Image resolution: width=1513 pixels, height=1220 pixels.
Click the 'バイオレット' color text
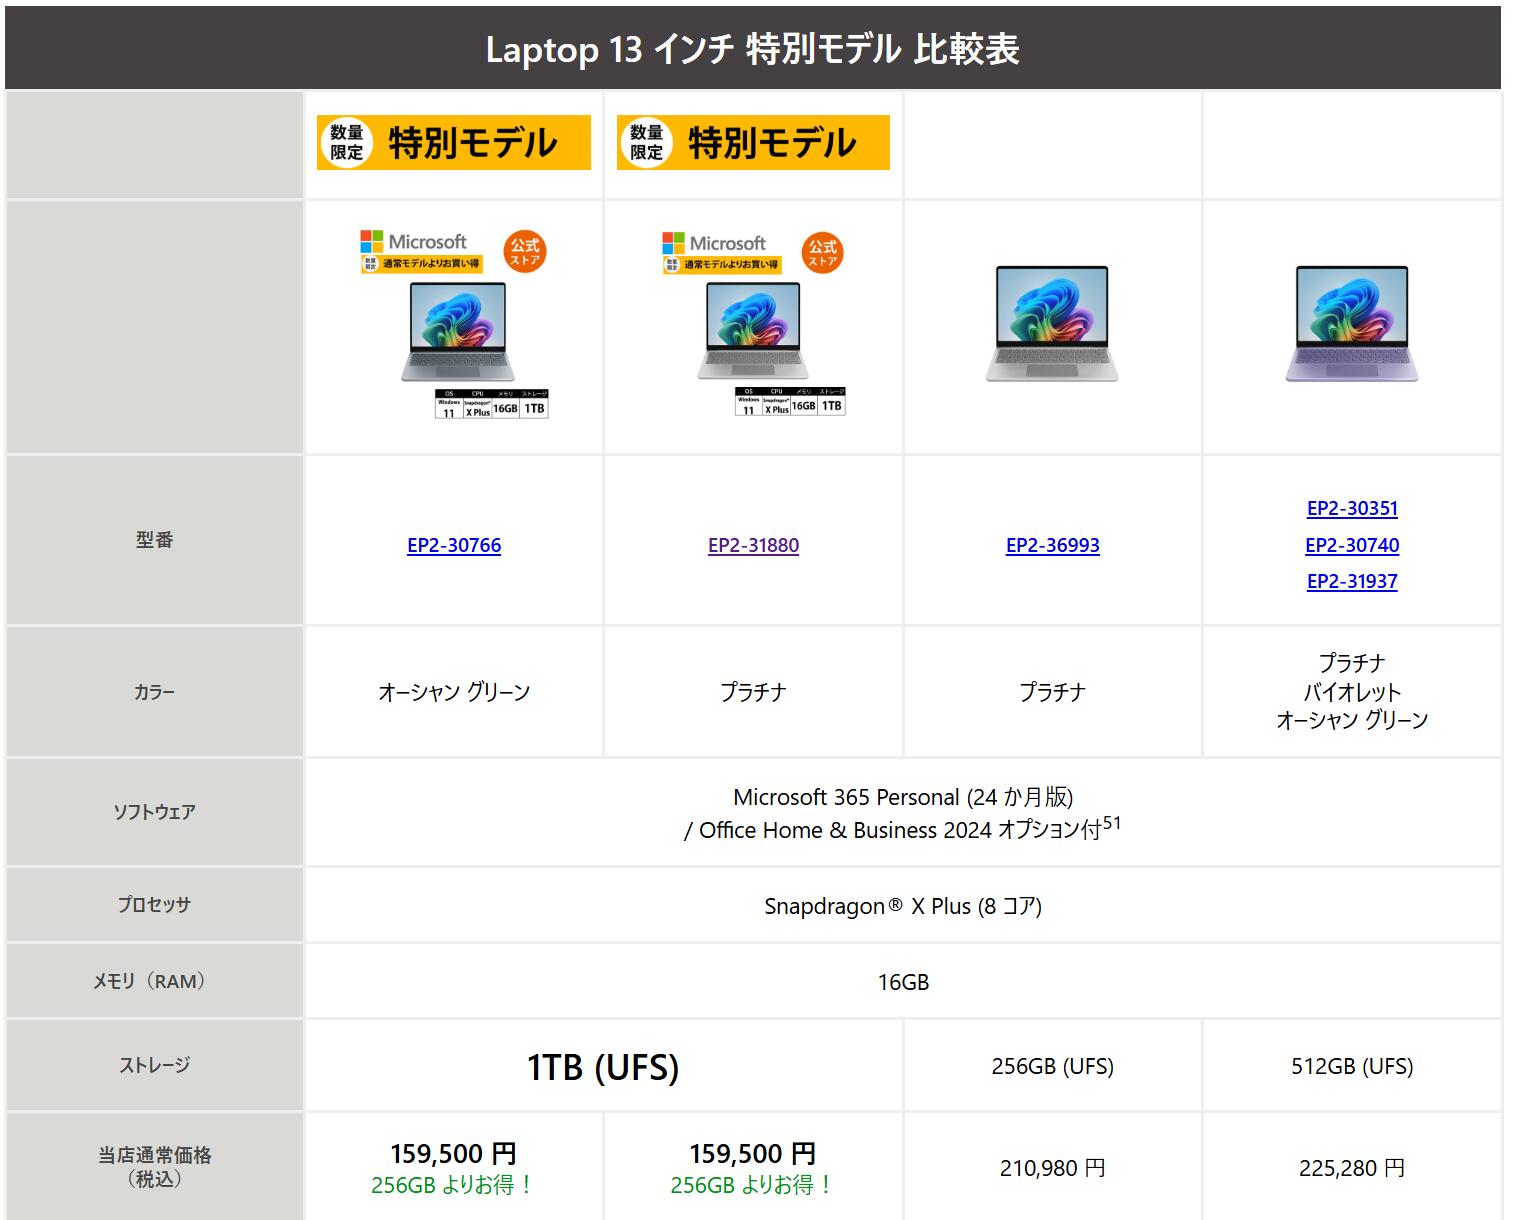click(x=1352, y=692)
